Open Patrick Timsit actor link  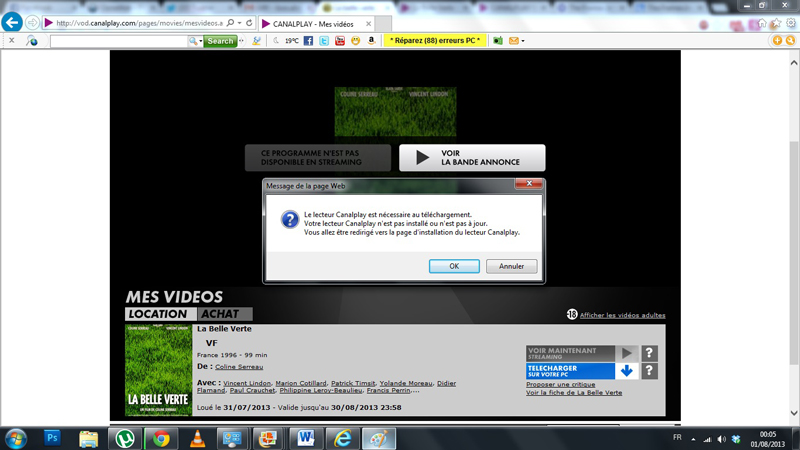(353, 383)
